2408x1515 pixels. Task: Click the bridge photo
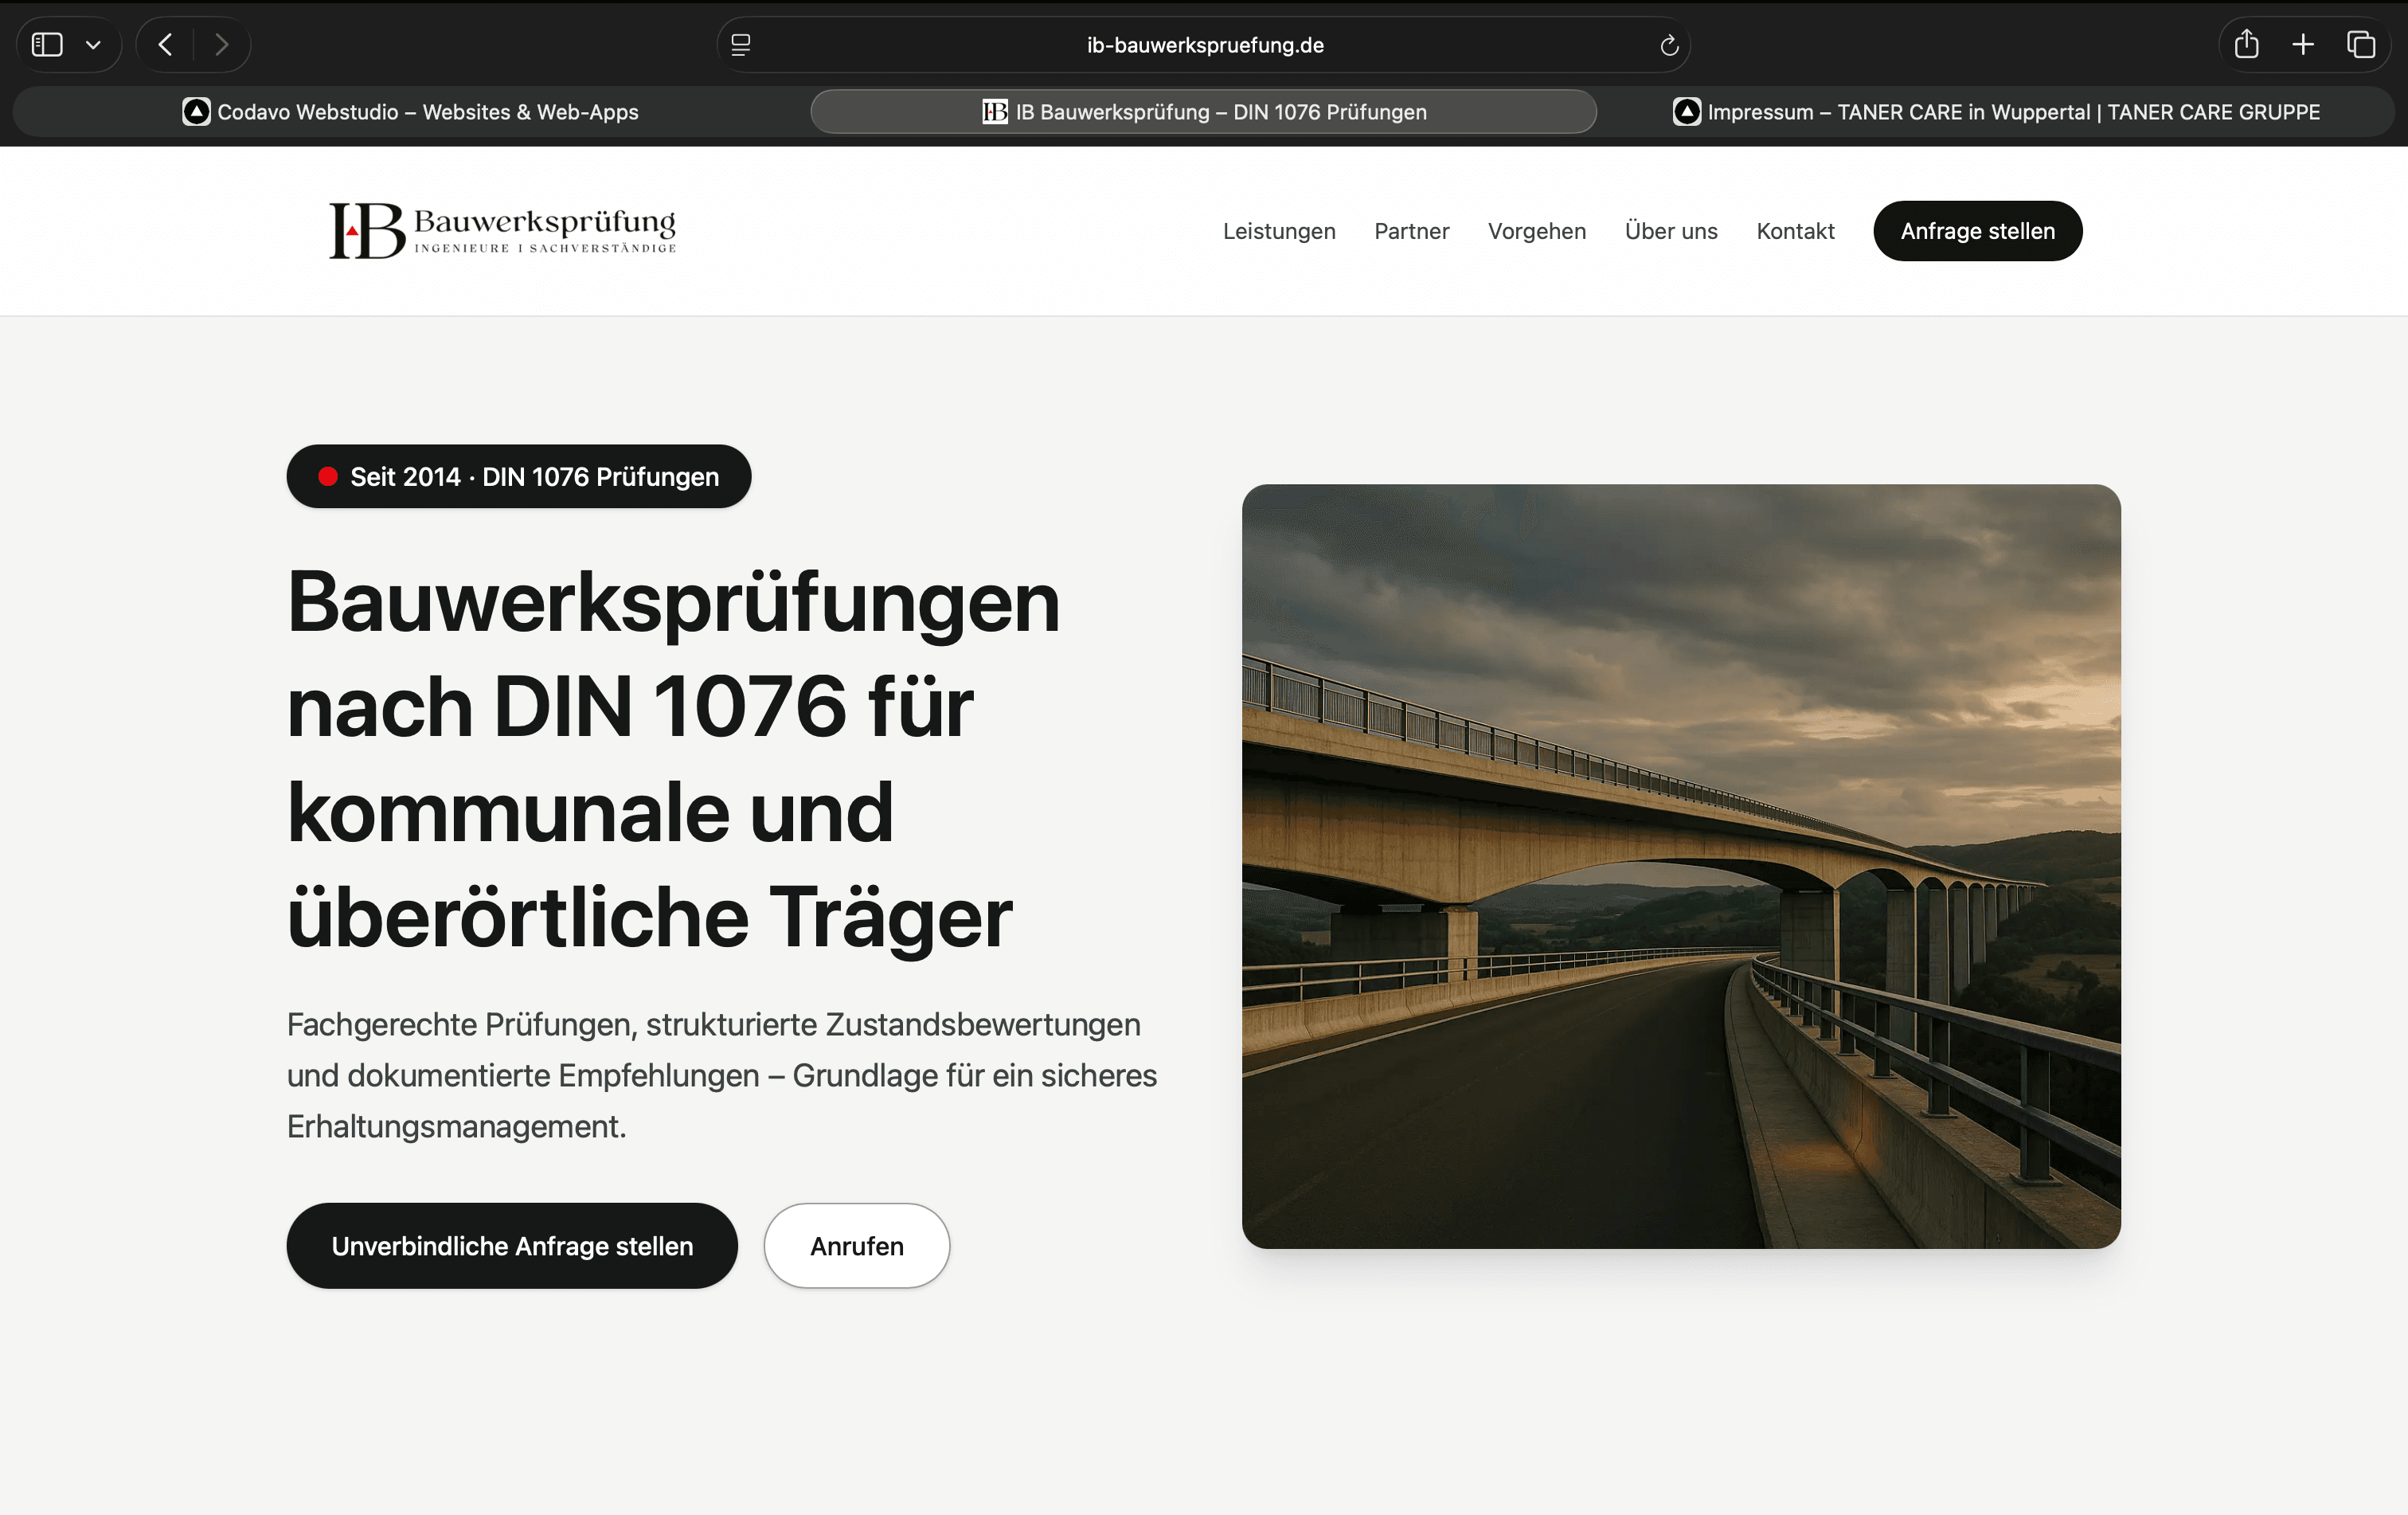[x=1680, y=866]
